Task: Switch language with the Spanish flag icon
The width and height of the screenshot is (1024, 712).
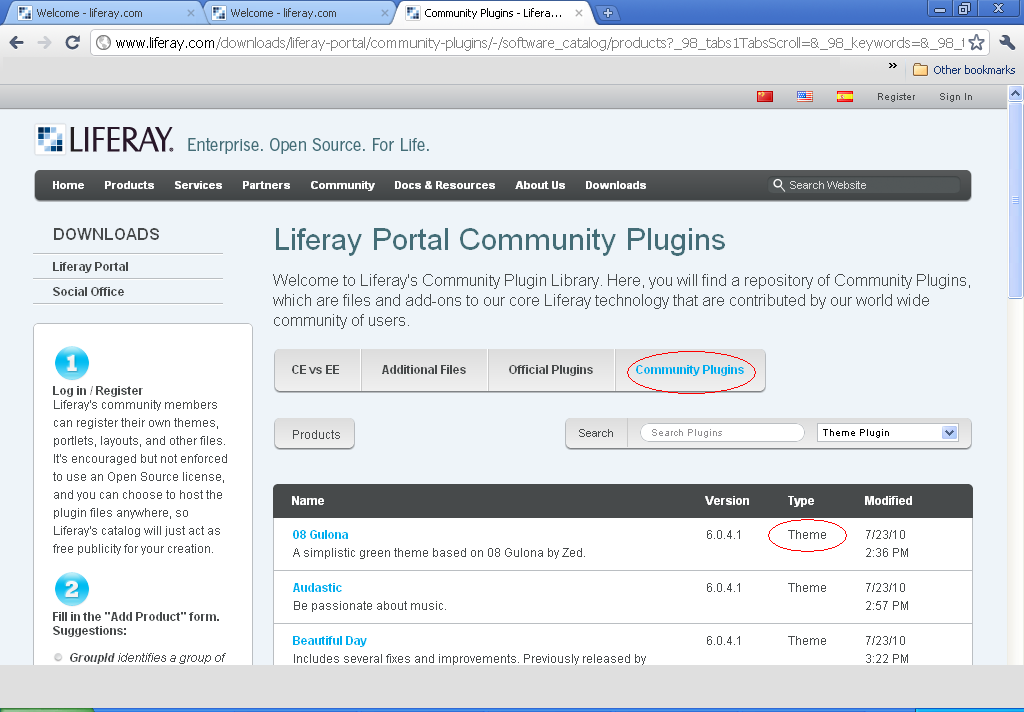Action: coord(844,97)
